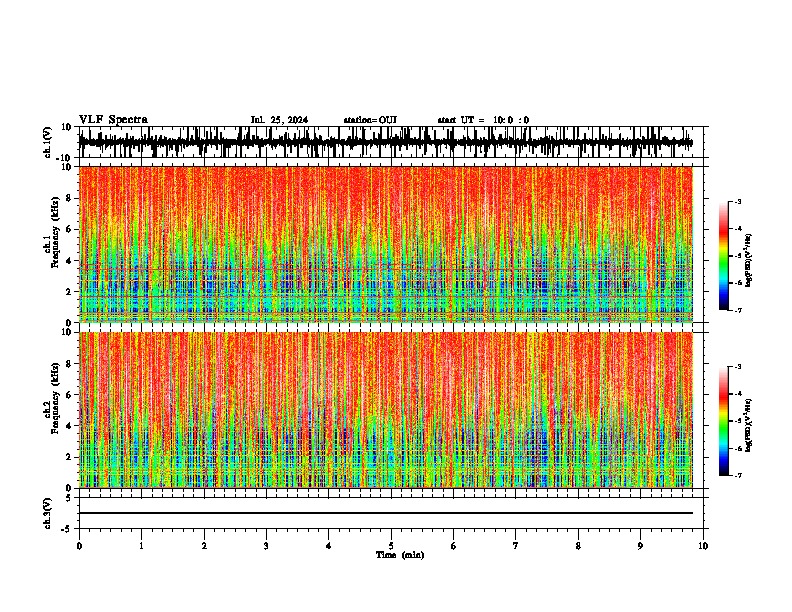Screen dimensions: 792x612
Task: Click the ch.1 spectrogram color scale bar
Action: pos(723,256)
